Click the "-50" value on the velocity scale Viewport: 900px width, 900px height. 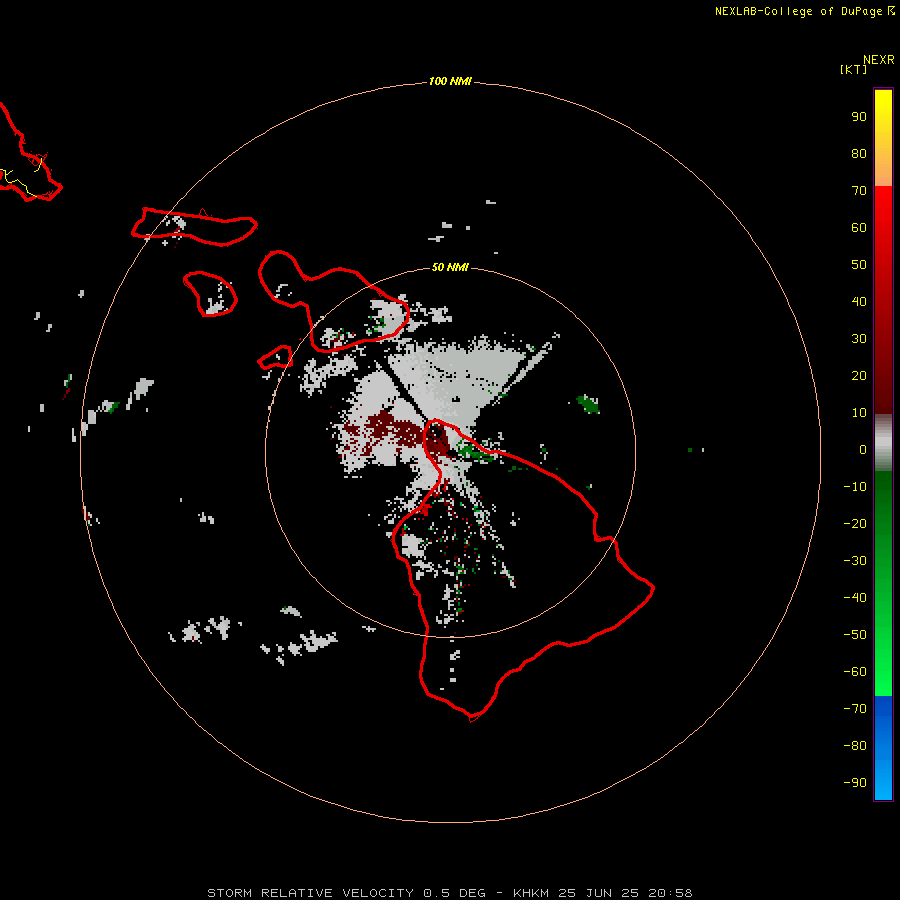pyautogui.click(x=855, y=635)
